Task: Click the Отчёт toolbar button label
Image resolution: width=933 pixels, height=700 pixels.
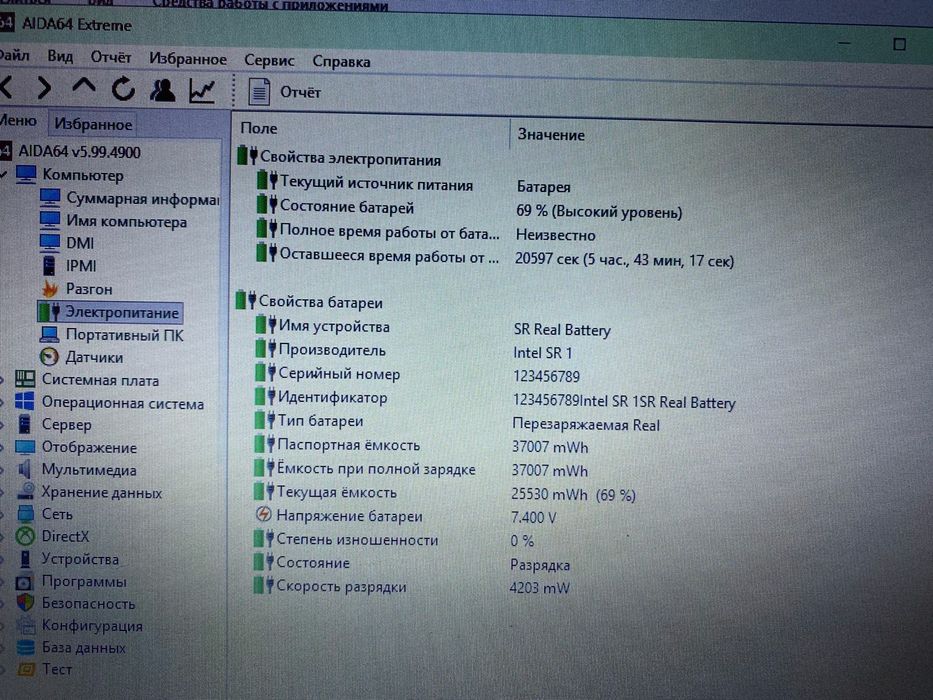Action: point(300,93)
